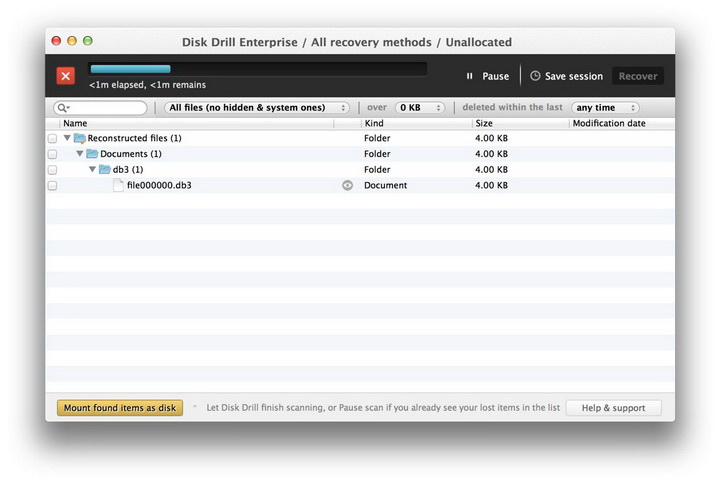Click the Save session clock icon

(535, 76)
